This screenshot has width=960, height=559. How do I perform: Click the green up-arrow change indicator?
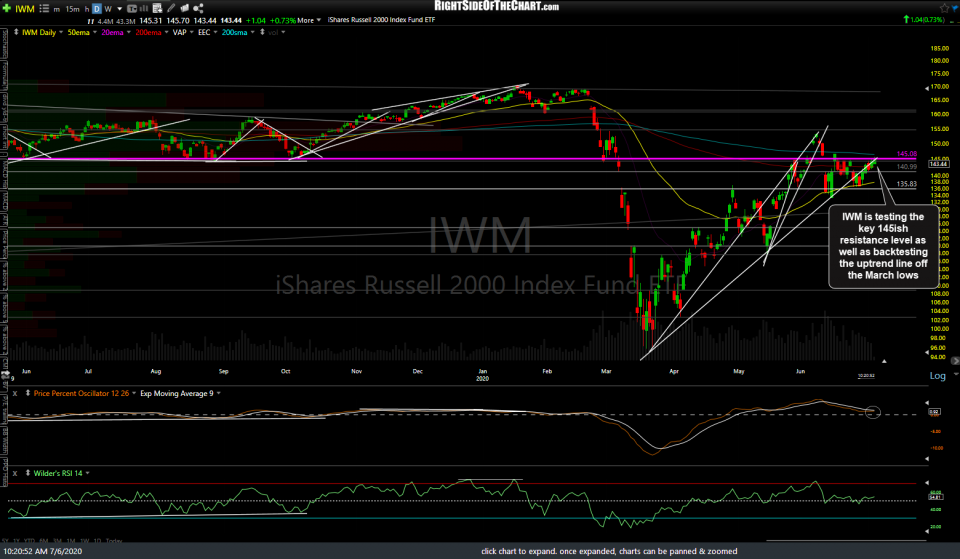(906, 20)
